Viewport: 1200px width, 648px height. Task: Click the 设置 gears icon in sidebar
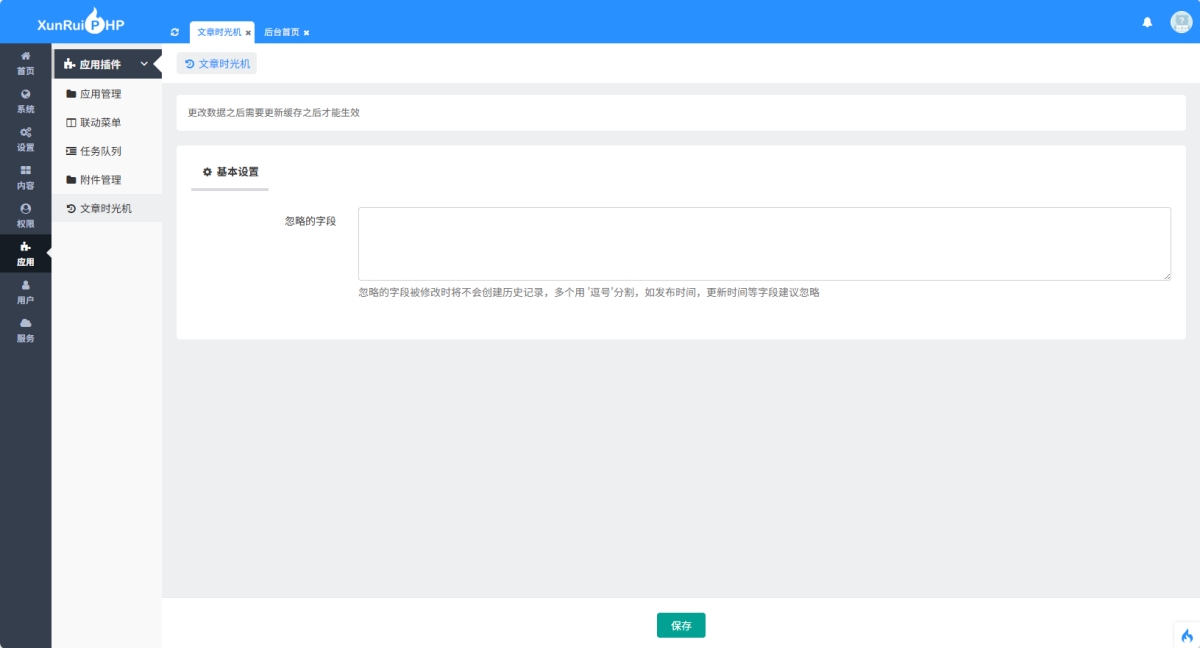coord(25,133)
